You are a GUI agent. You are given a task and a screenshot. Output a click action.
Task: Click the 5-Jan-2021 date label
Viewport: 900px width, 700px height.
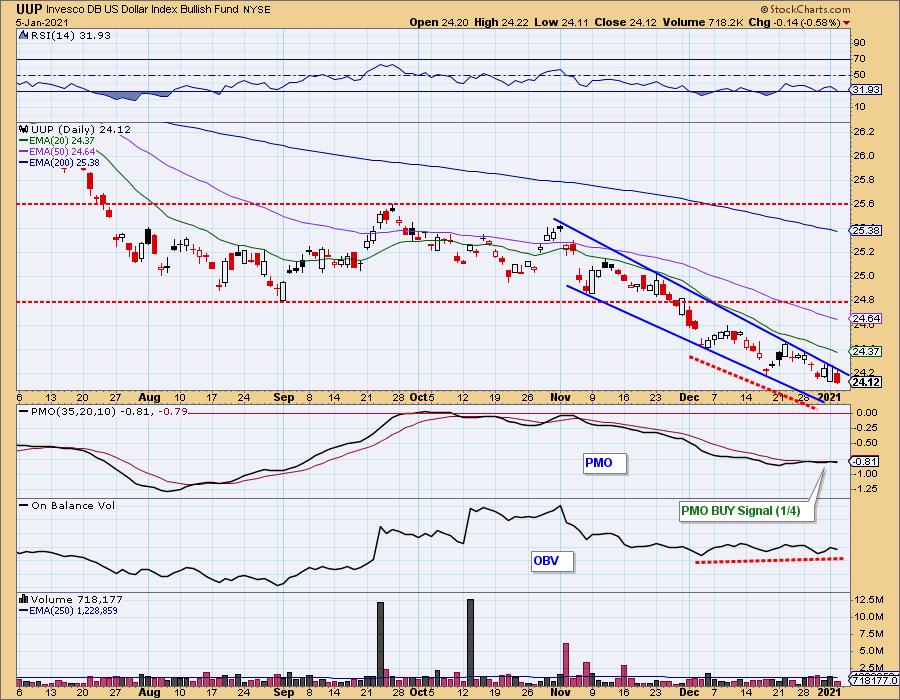tap(42, 22)
